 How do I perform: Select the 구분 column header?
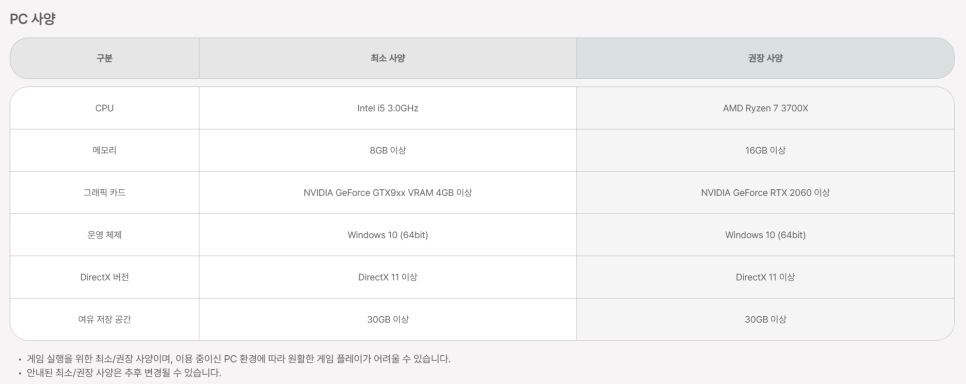pos(104,59)
